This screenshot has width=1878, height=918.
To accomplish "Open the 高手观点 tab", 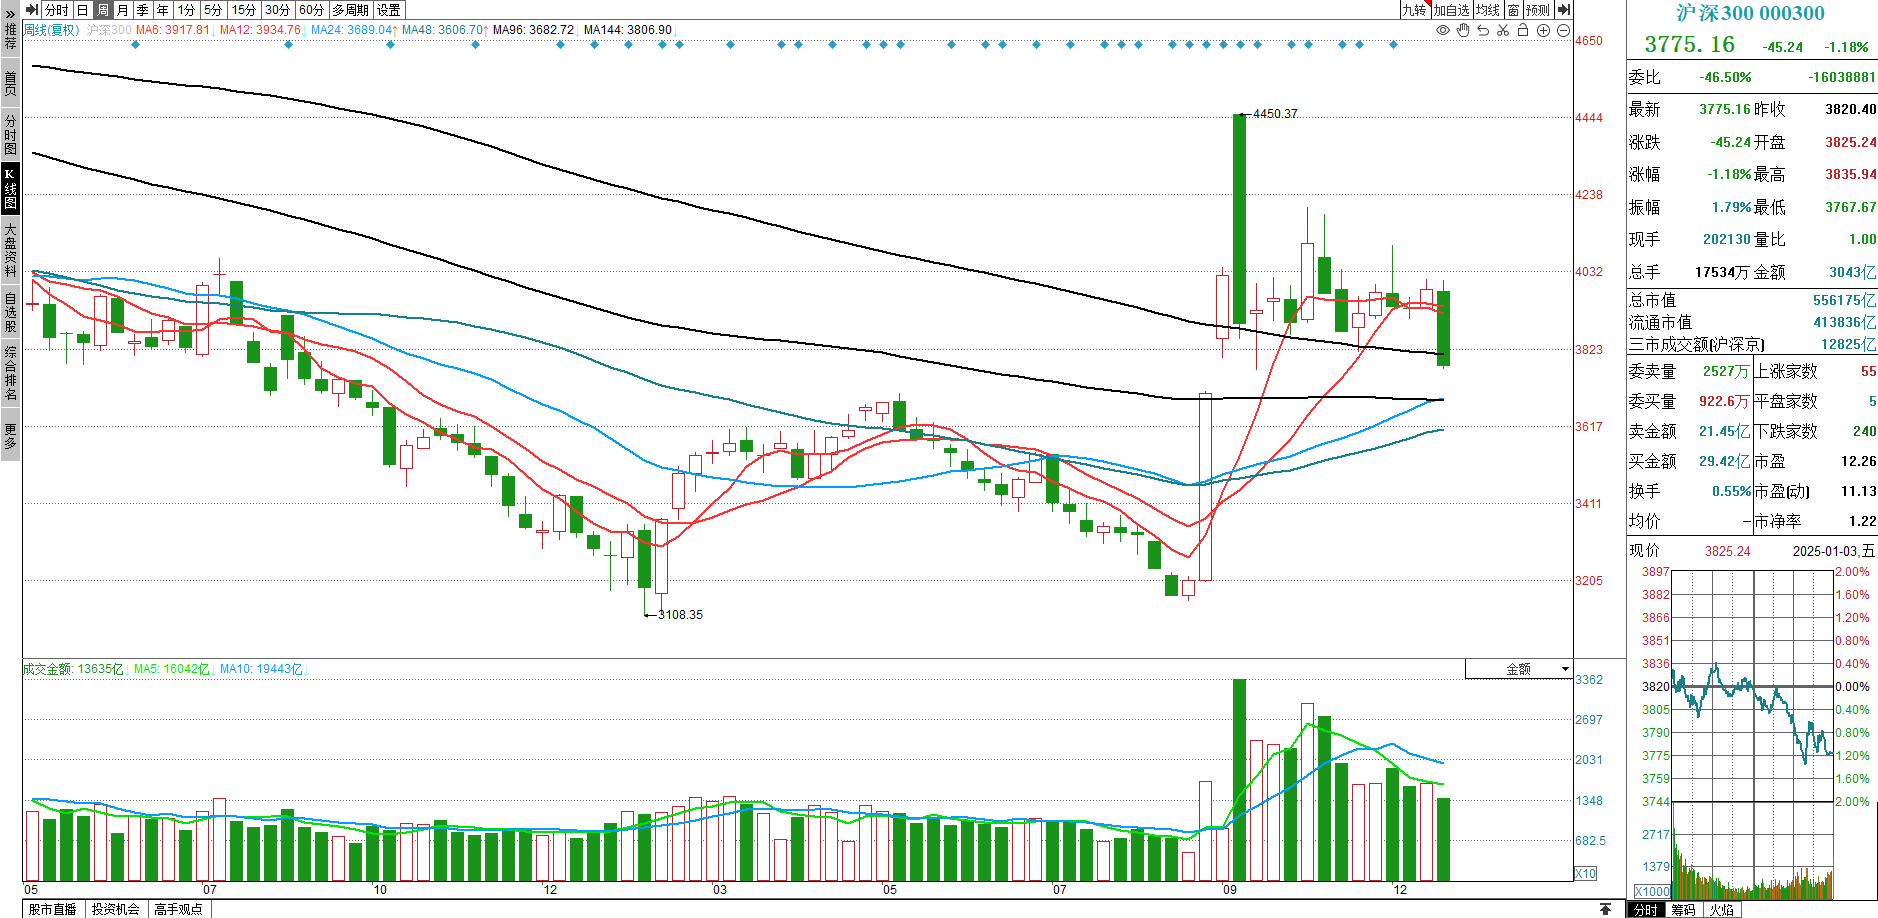I will pos(179,909).
